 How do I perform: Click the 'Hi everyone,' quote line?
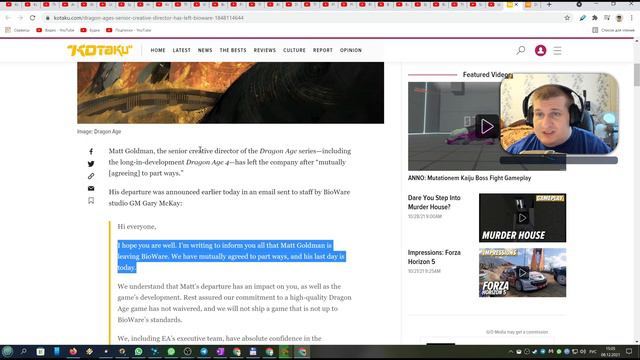(137, 227)
